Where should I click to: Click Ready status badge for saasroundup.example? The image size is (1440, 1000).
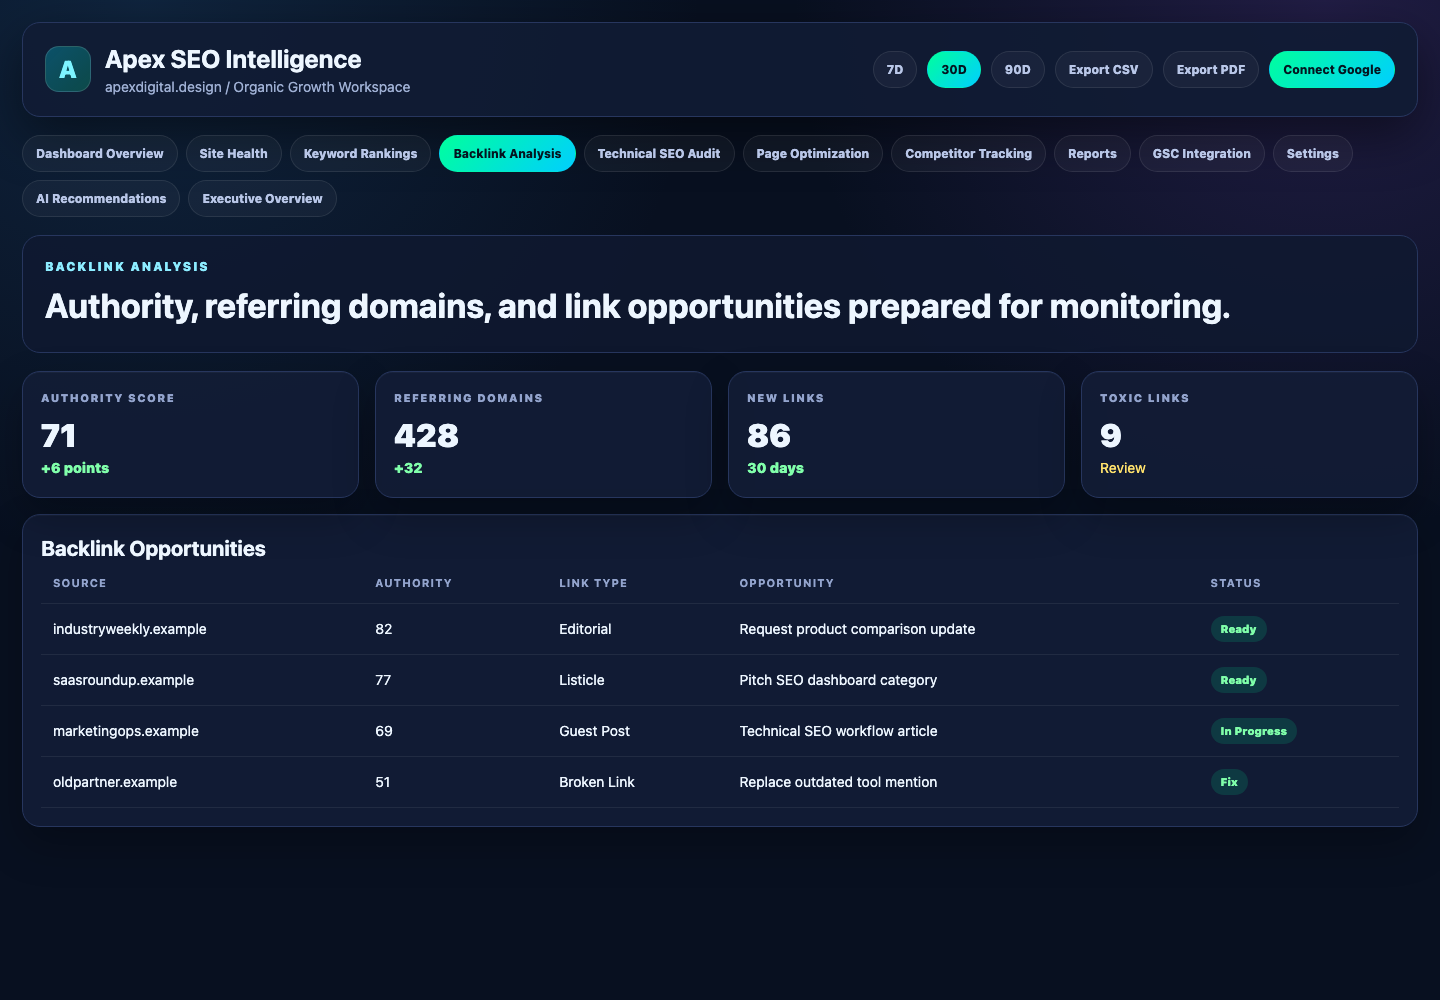(1238, 680)
